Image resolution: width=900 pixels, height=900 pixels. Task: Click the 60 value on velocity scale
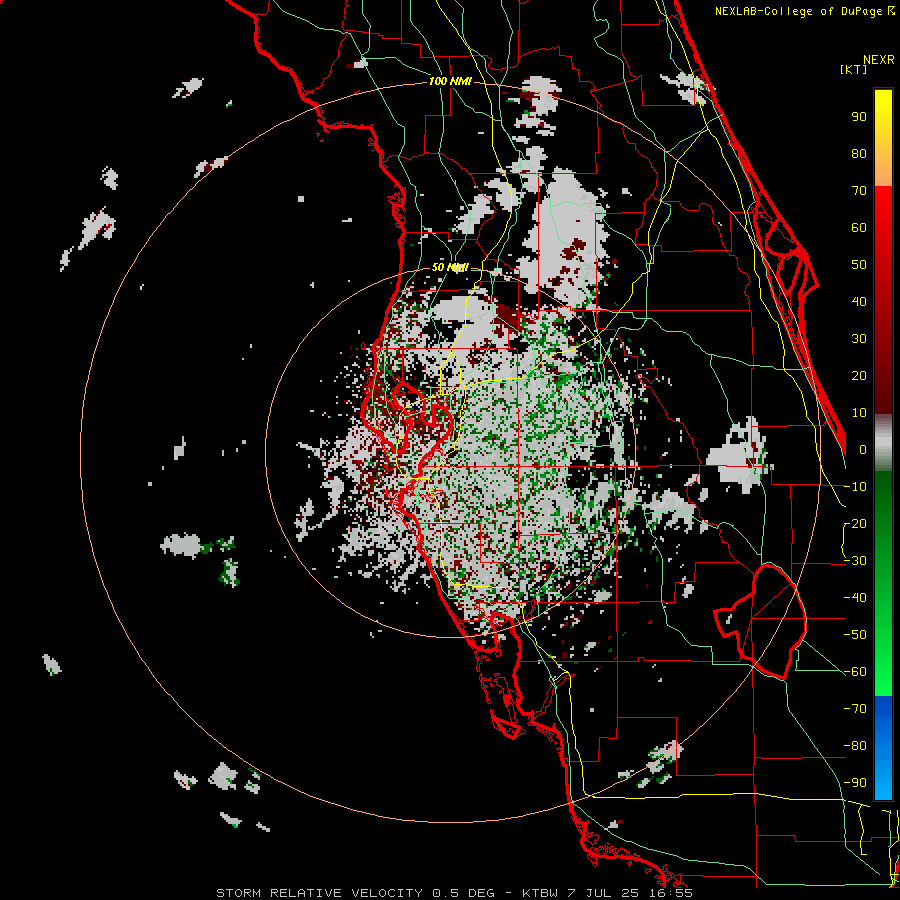tap(859, 228)
